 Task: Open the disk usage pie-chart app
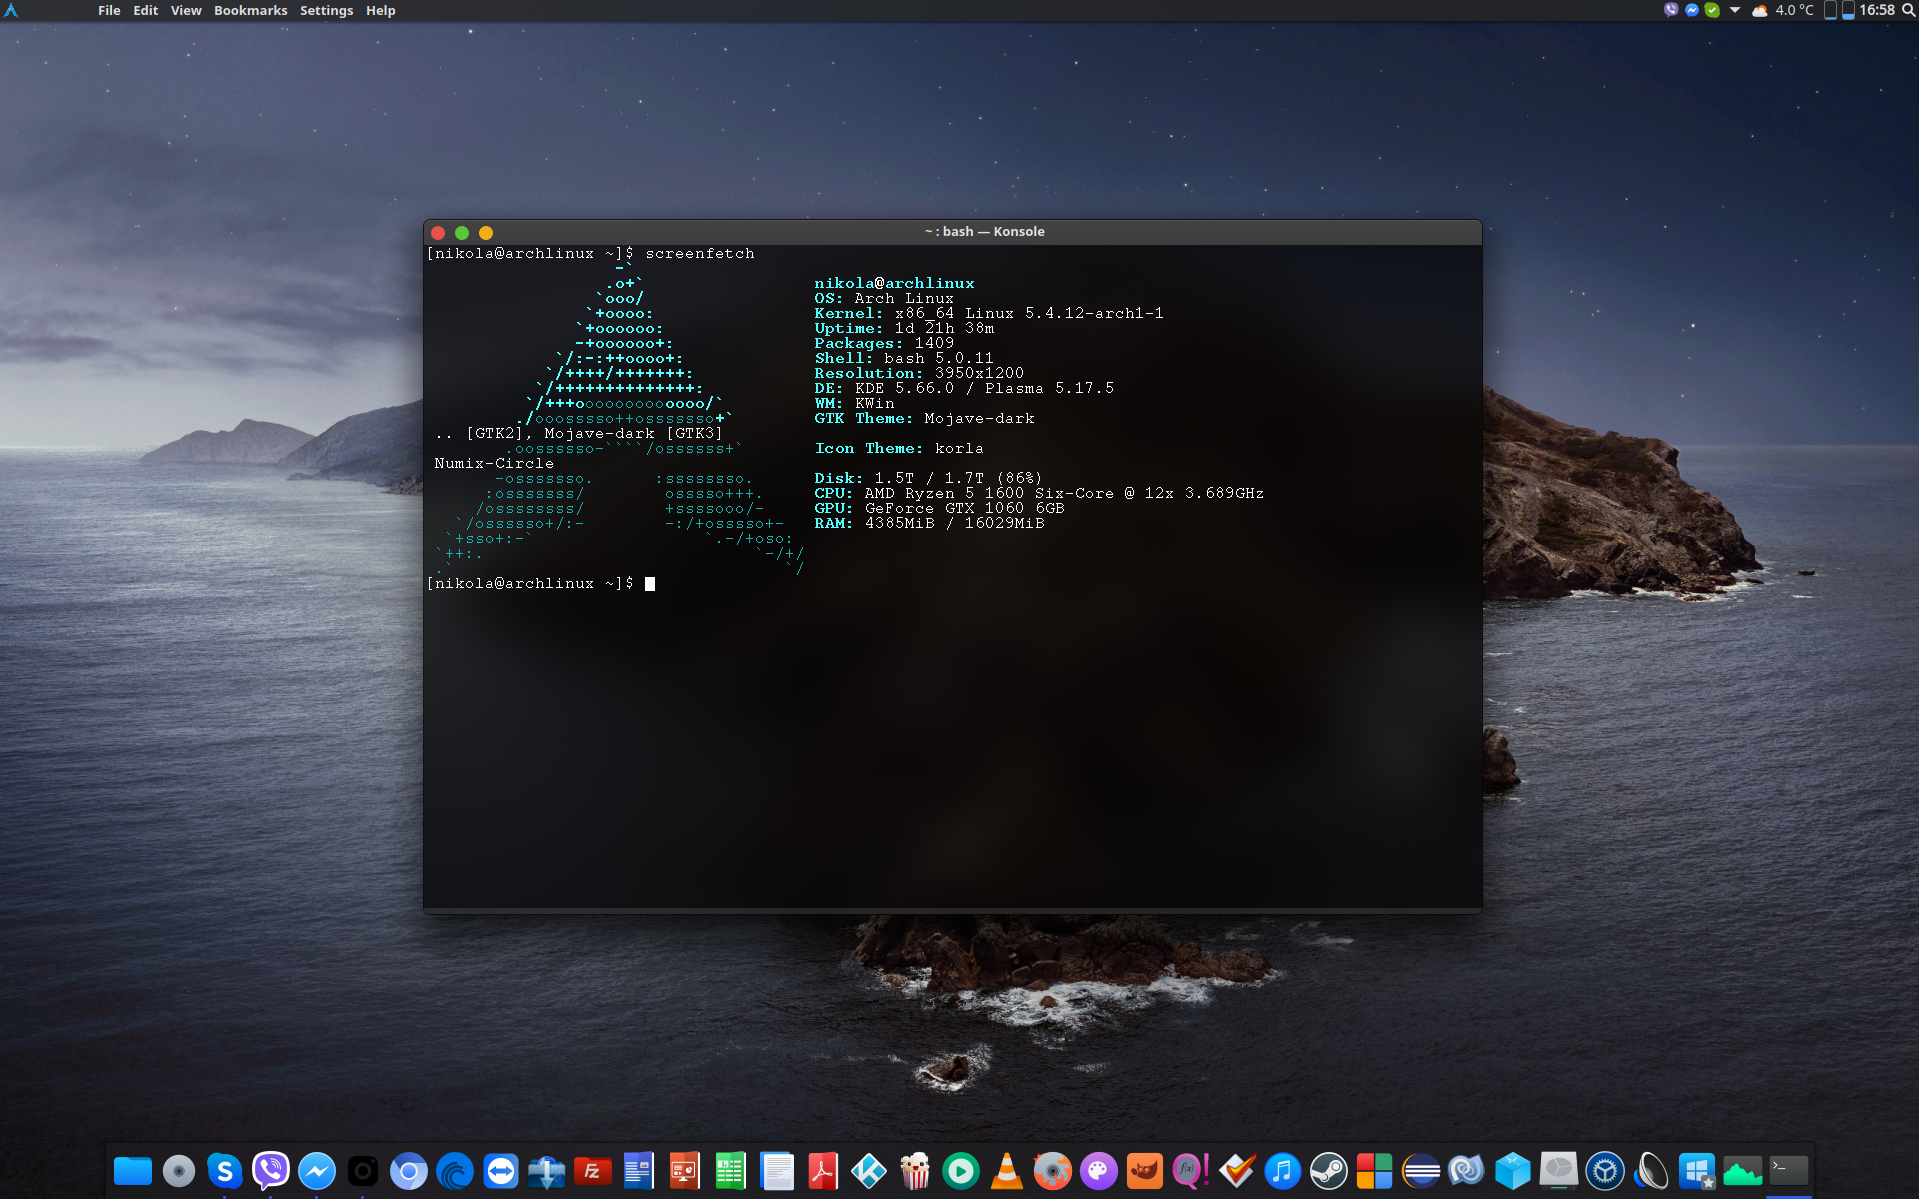1559,1171
